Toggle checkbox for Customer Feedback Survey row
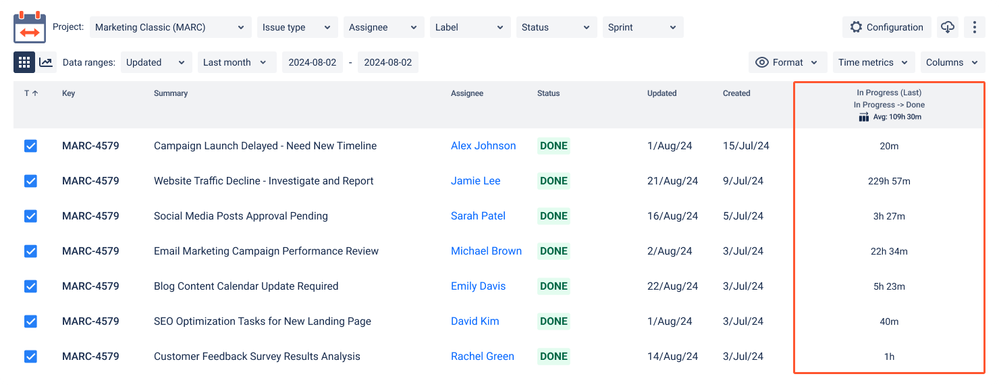 [31, 356]
